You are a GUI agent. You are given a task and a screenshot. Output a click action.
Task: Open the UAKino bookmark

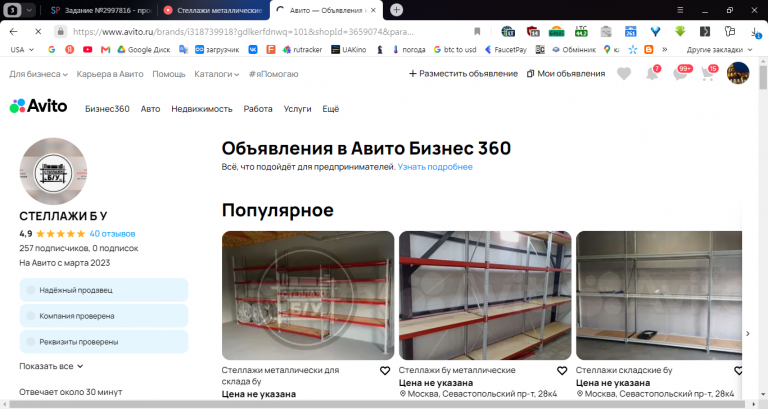tap(349, 49)
